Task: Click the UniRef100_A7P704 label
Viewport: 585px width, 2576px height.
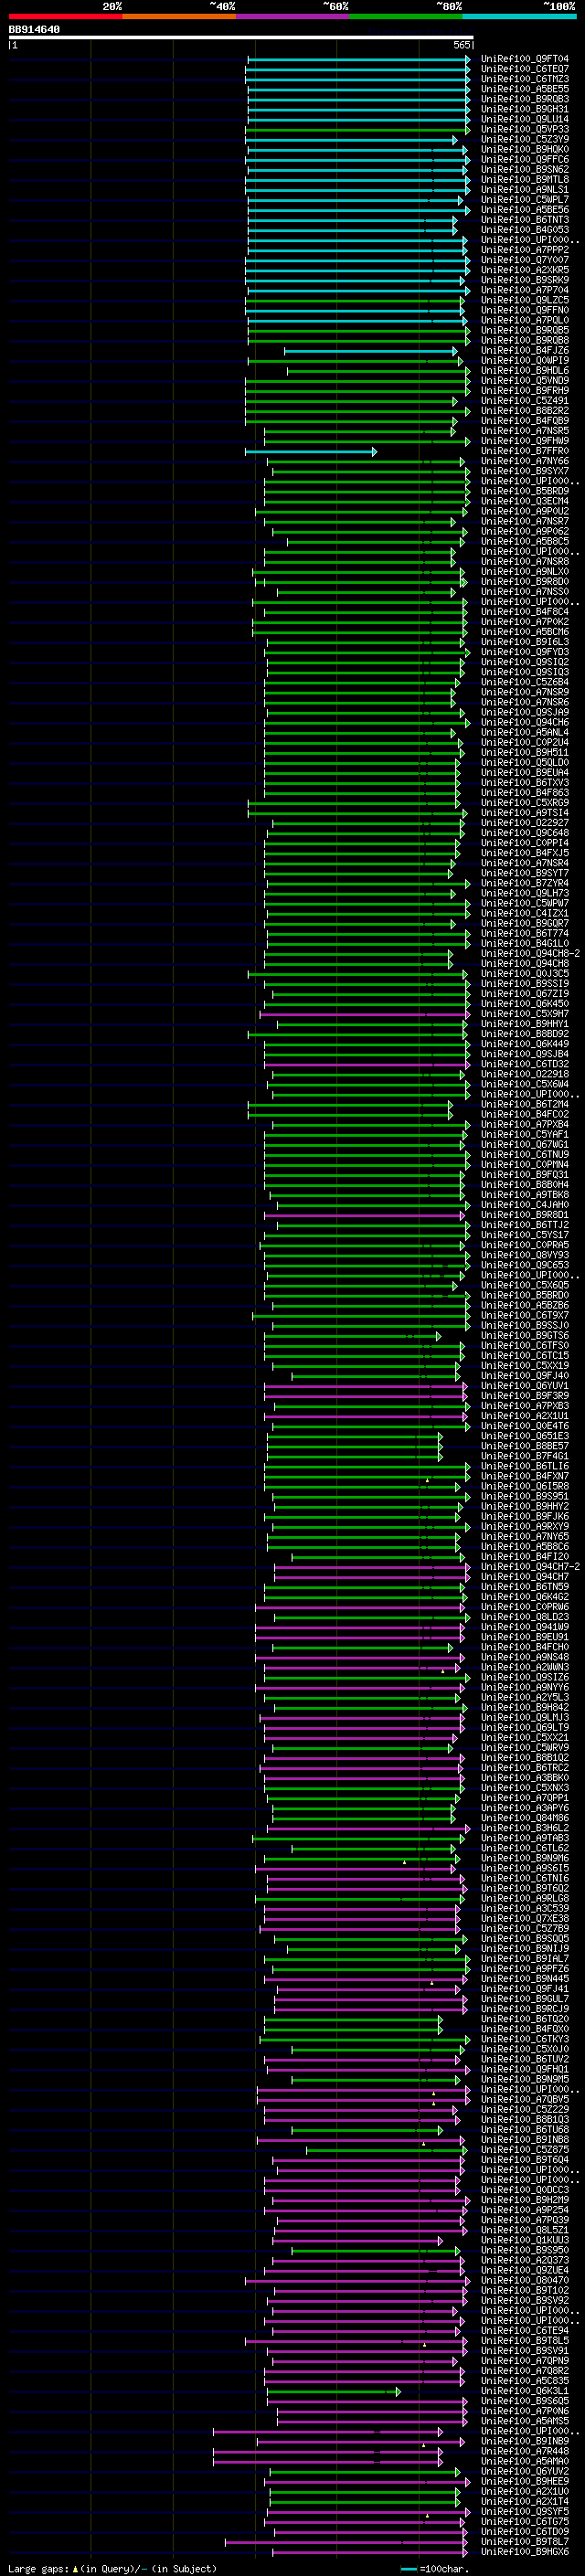Action: (525, 290)
